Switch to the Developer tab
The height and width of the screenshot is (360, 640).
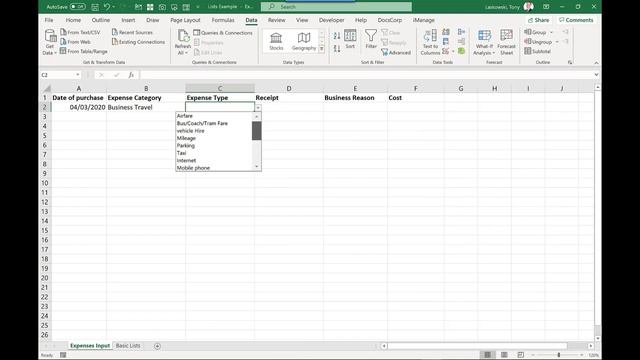331,20
